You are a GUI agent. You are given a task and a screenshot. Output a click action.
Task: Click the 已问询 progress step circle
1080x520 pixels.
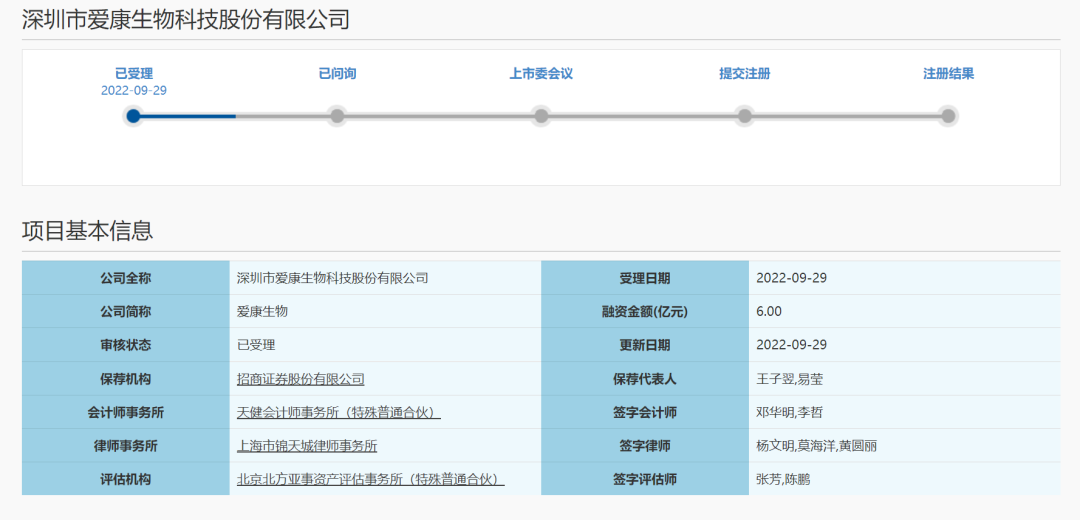click(x=337, y=116)
